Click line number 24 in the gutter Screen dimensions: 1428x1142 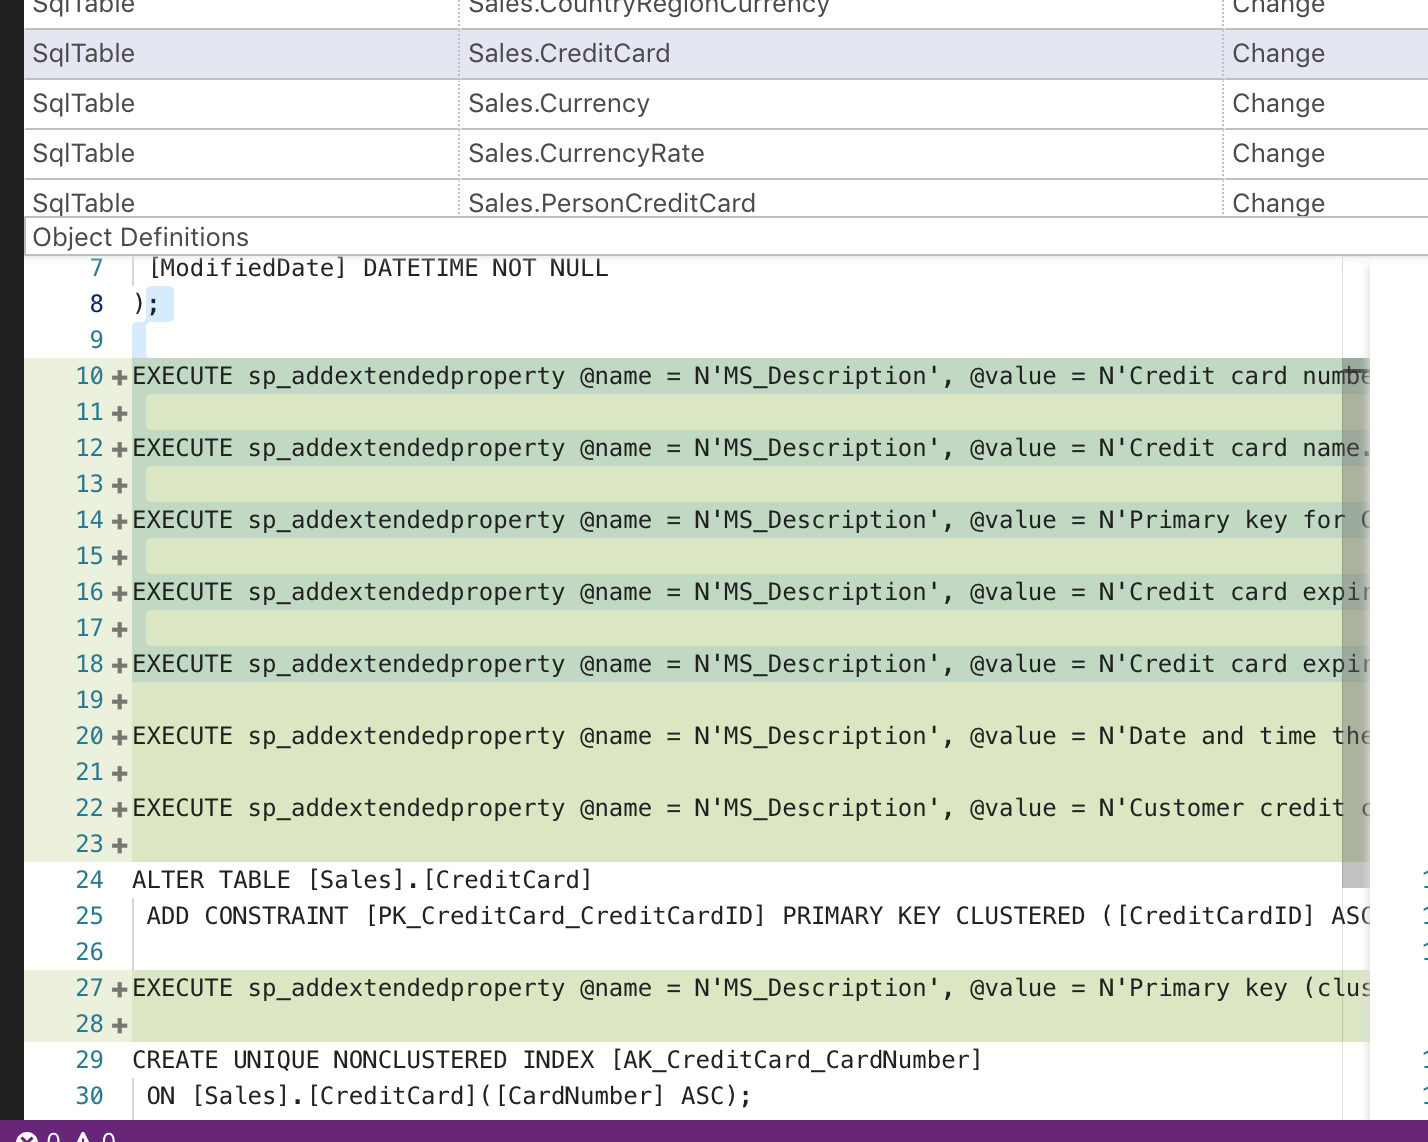click(89, 880)
